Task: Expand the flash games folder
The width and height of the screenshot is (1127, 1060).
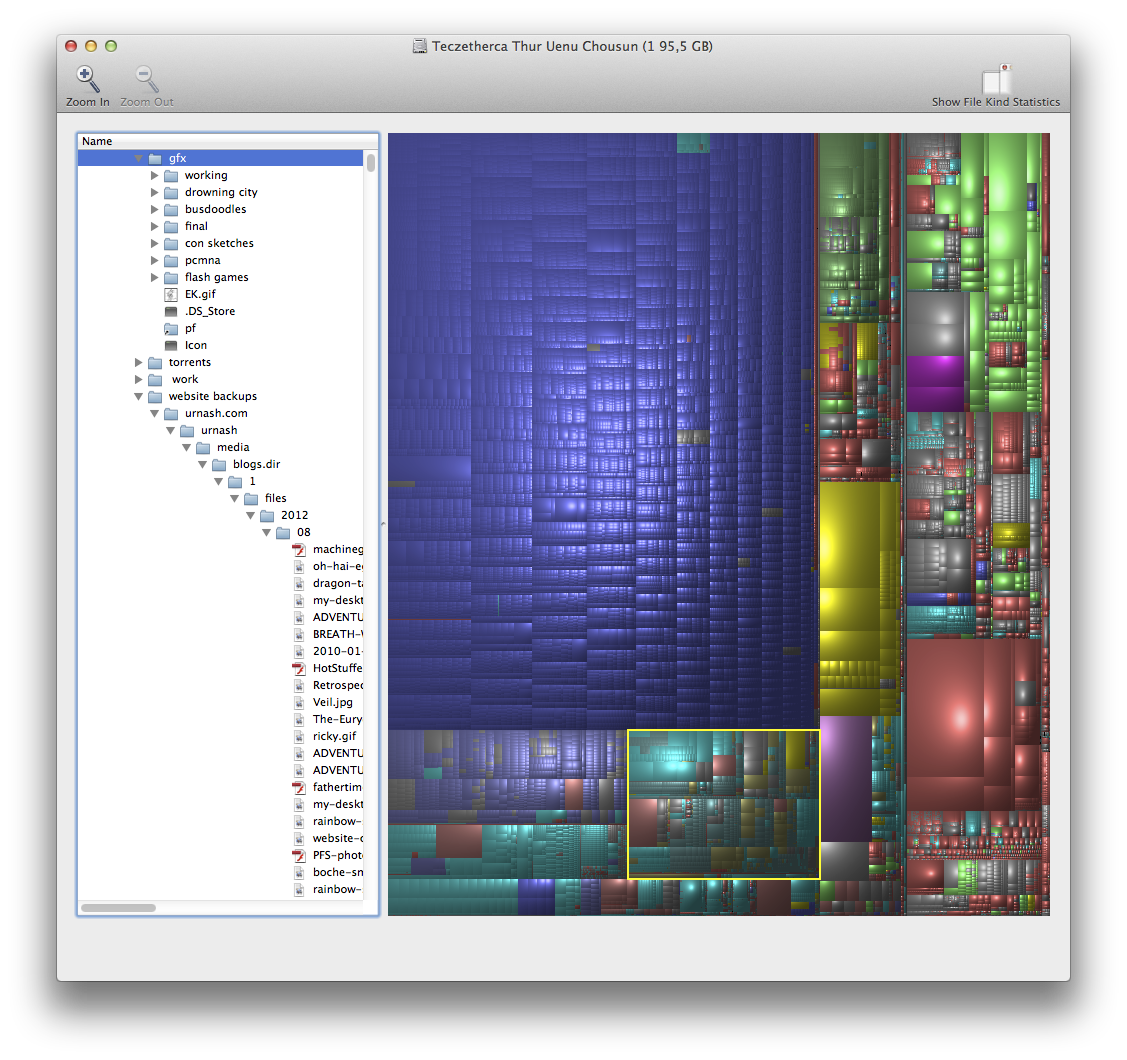Action: point(154,277)
